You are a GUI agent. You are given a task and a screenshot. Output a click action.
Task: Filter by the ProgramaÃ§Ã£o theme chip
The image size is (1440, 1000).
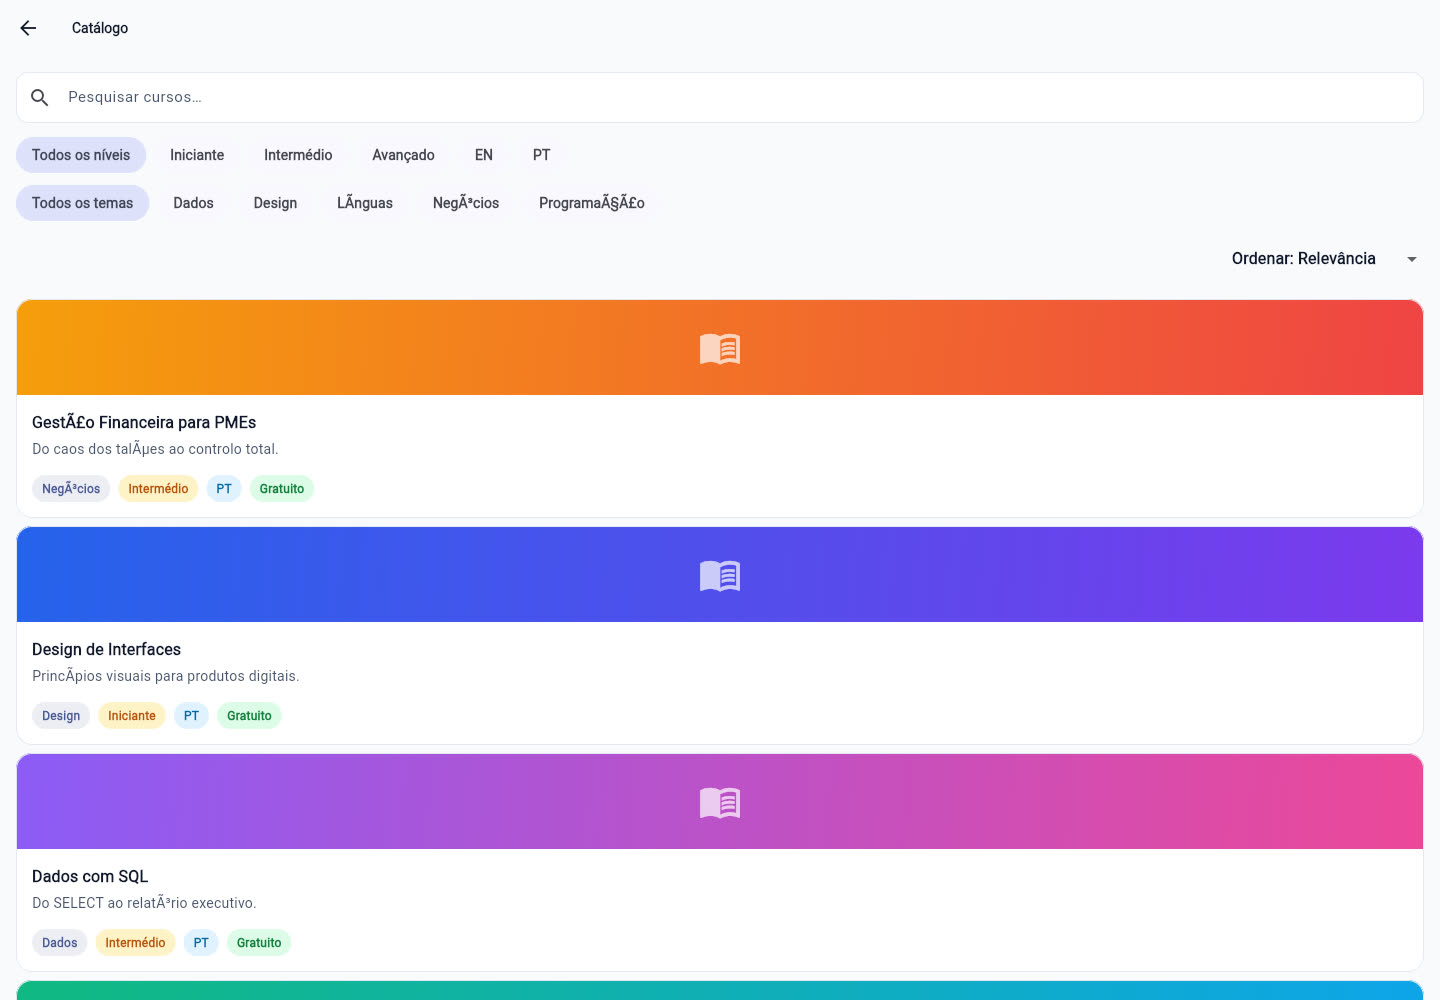coord(592,203)
